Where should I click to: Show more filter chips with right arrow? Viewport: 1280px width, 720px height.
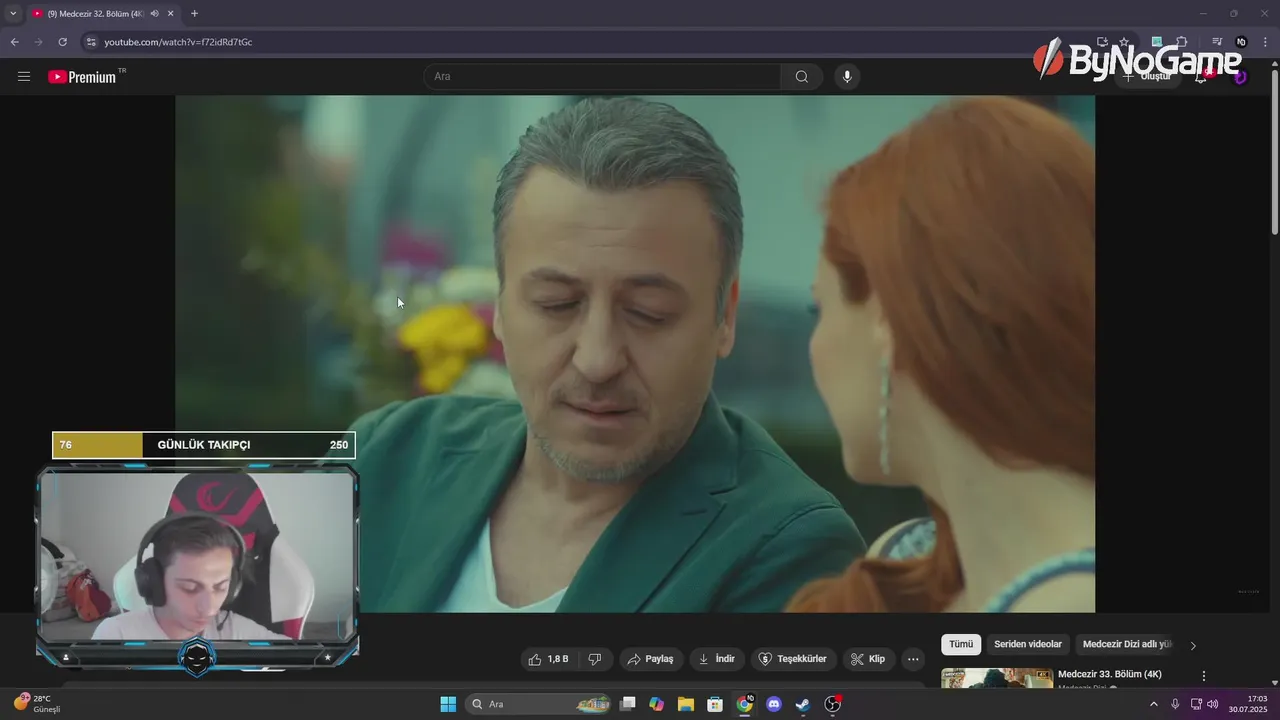[1193, 646]
